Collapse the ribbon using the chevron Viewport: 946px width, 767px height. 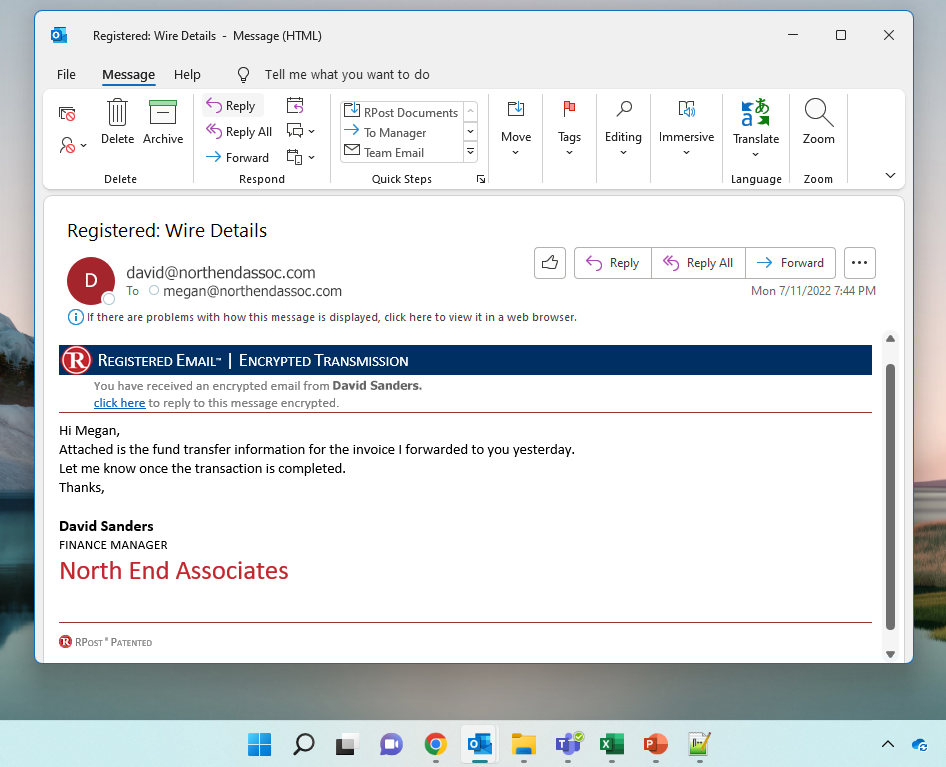click(890, 175)
